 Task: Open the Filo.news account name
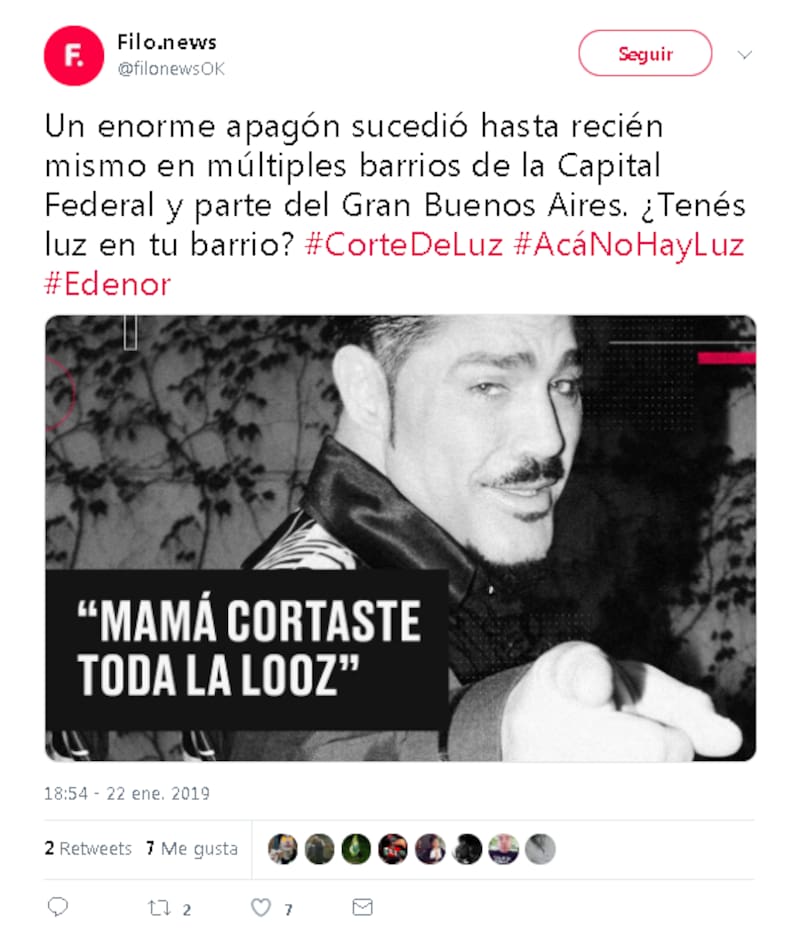(x=167, y=42)
